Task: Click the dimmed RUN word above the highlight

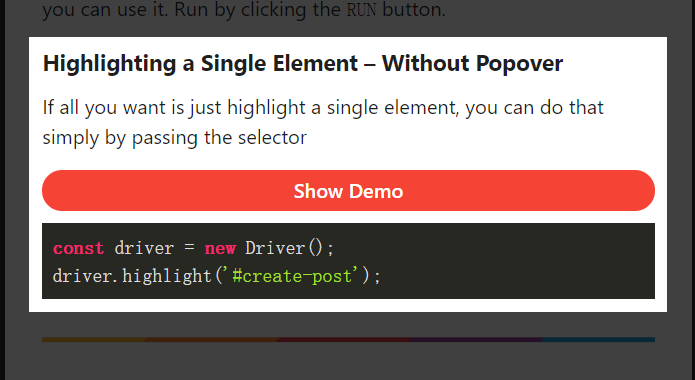Action: pos(361,10)
